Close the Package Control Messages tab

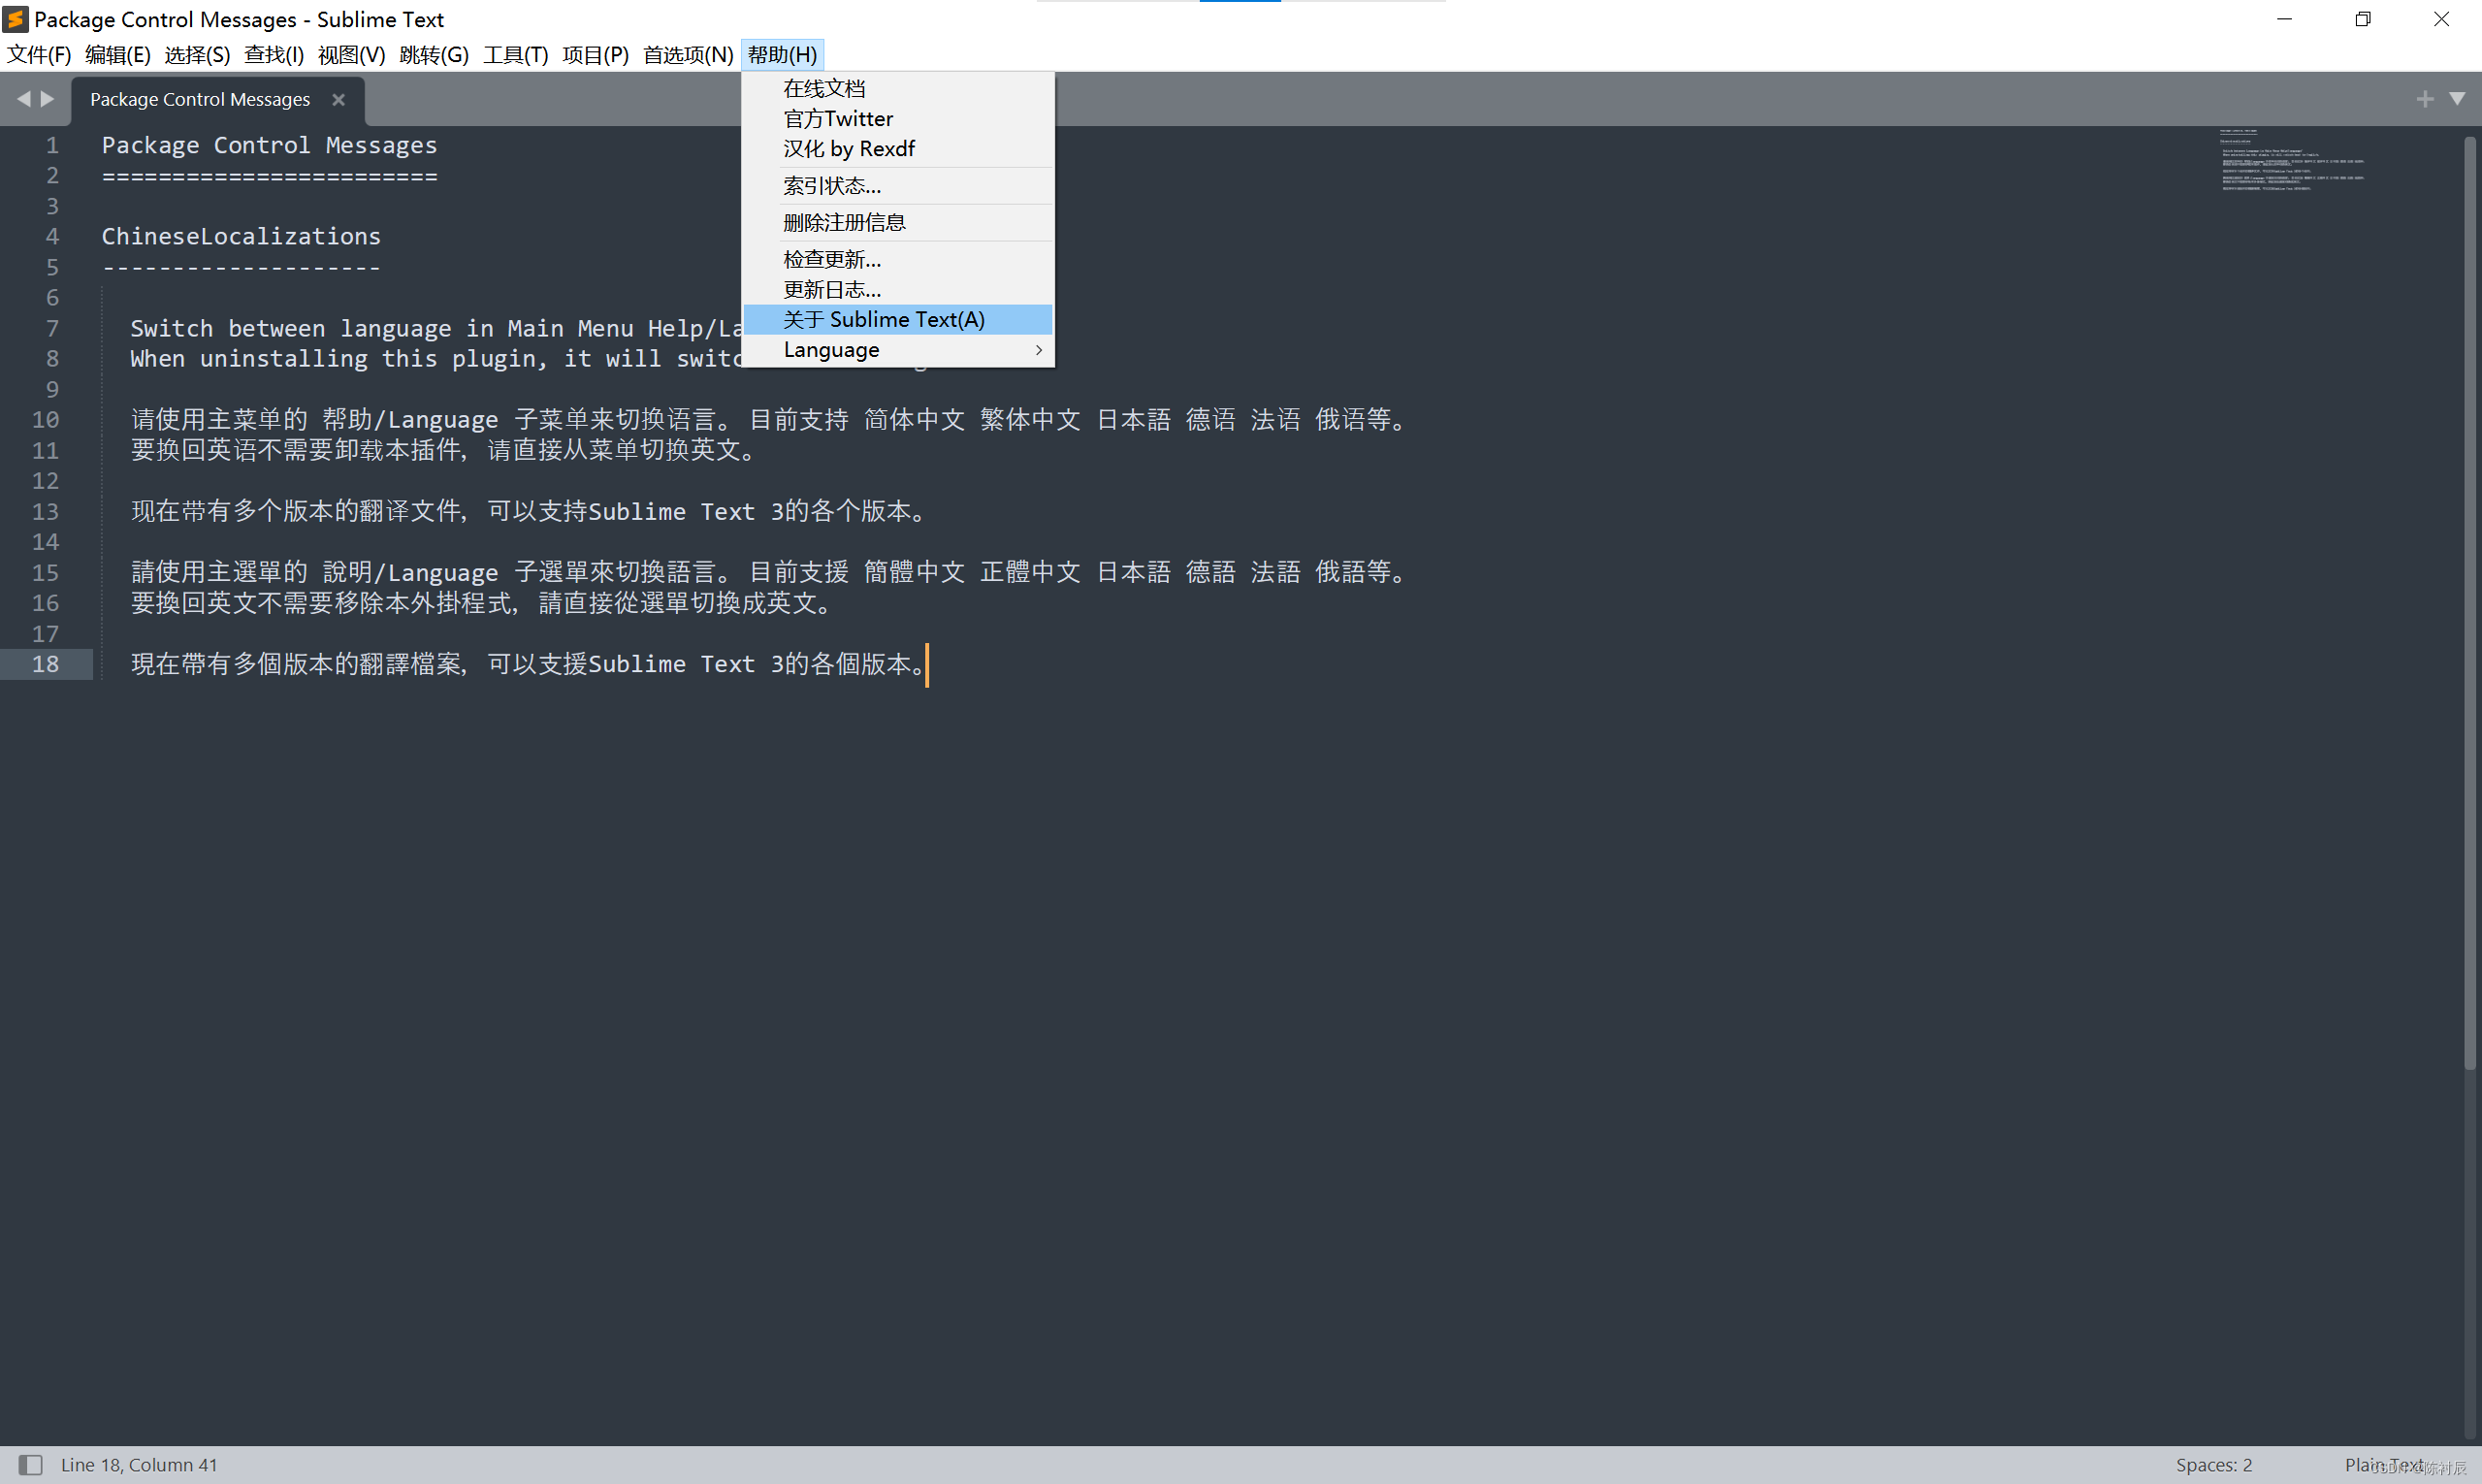(338, 99)
